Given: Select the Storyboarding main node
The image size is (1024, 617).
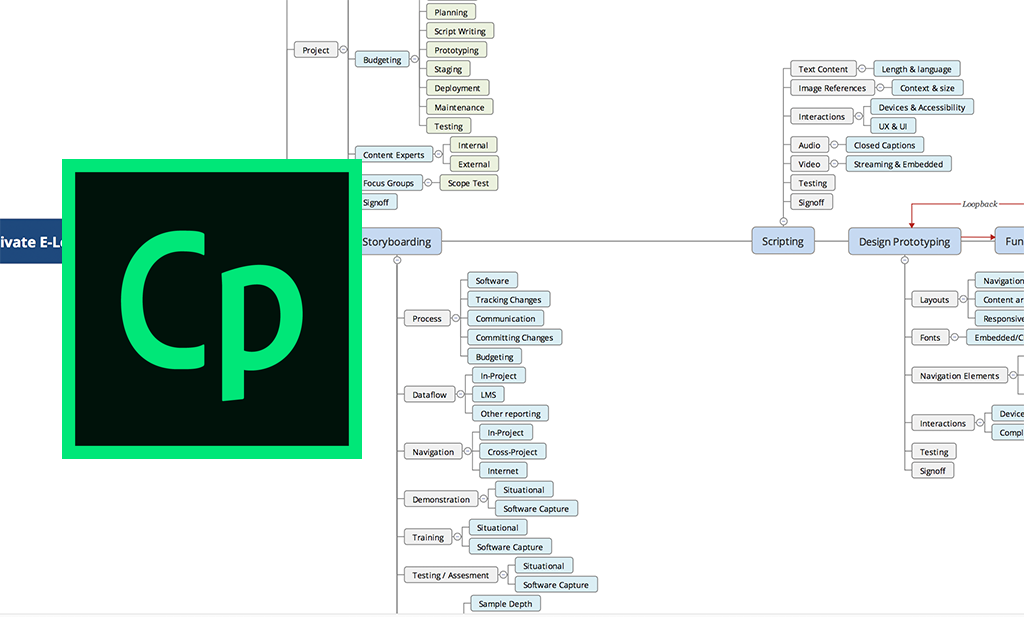Looking at the screenshot, I should pyautogui.click(x=400, y=242).
